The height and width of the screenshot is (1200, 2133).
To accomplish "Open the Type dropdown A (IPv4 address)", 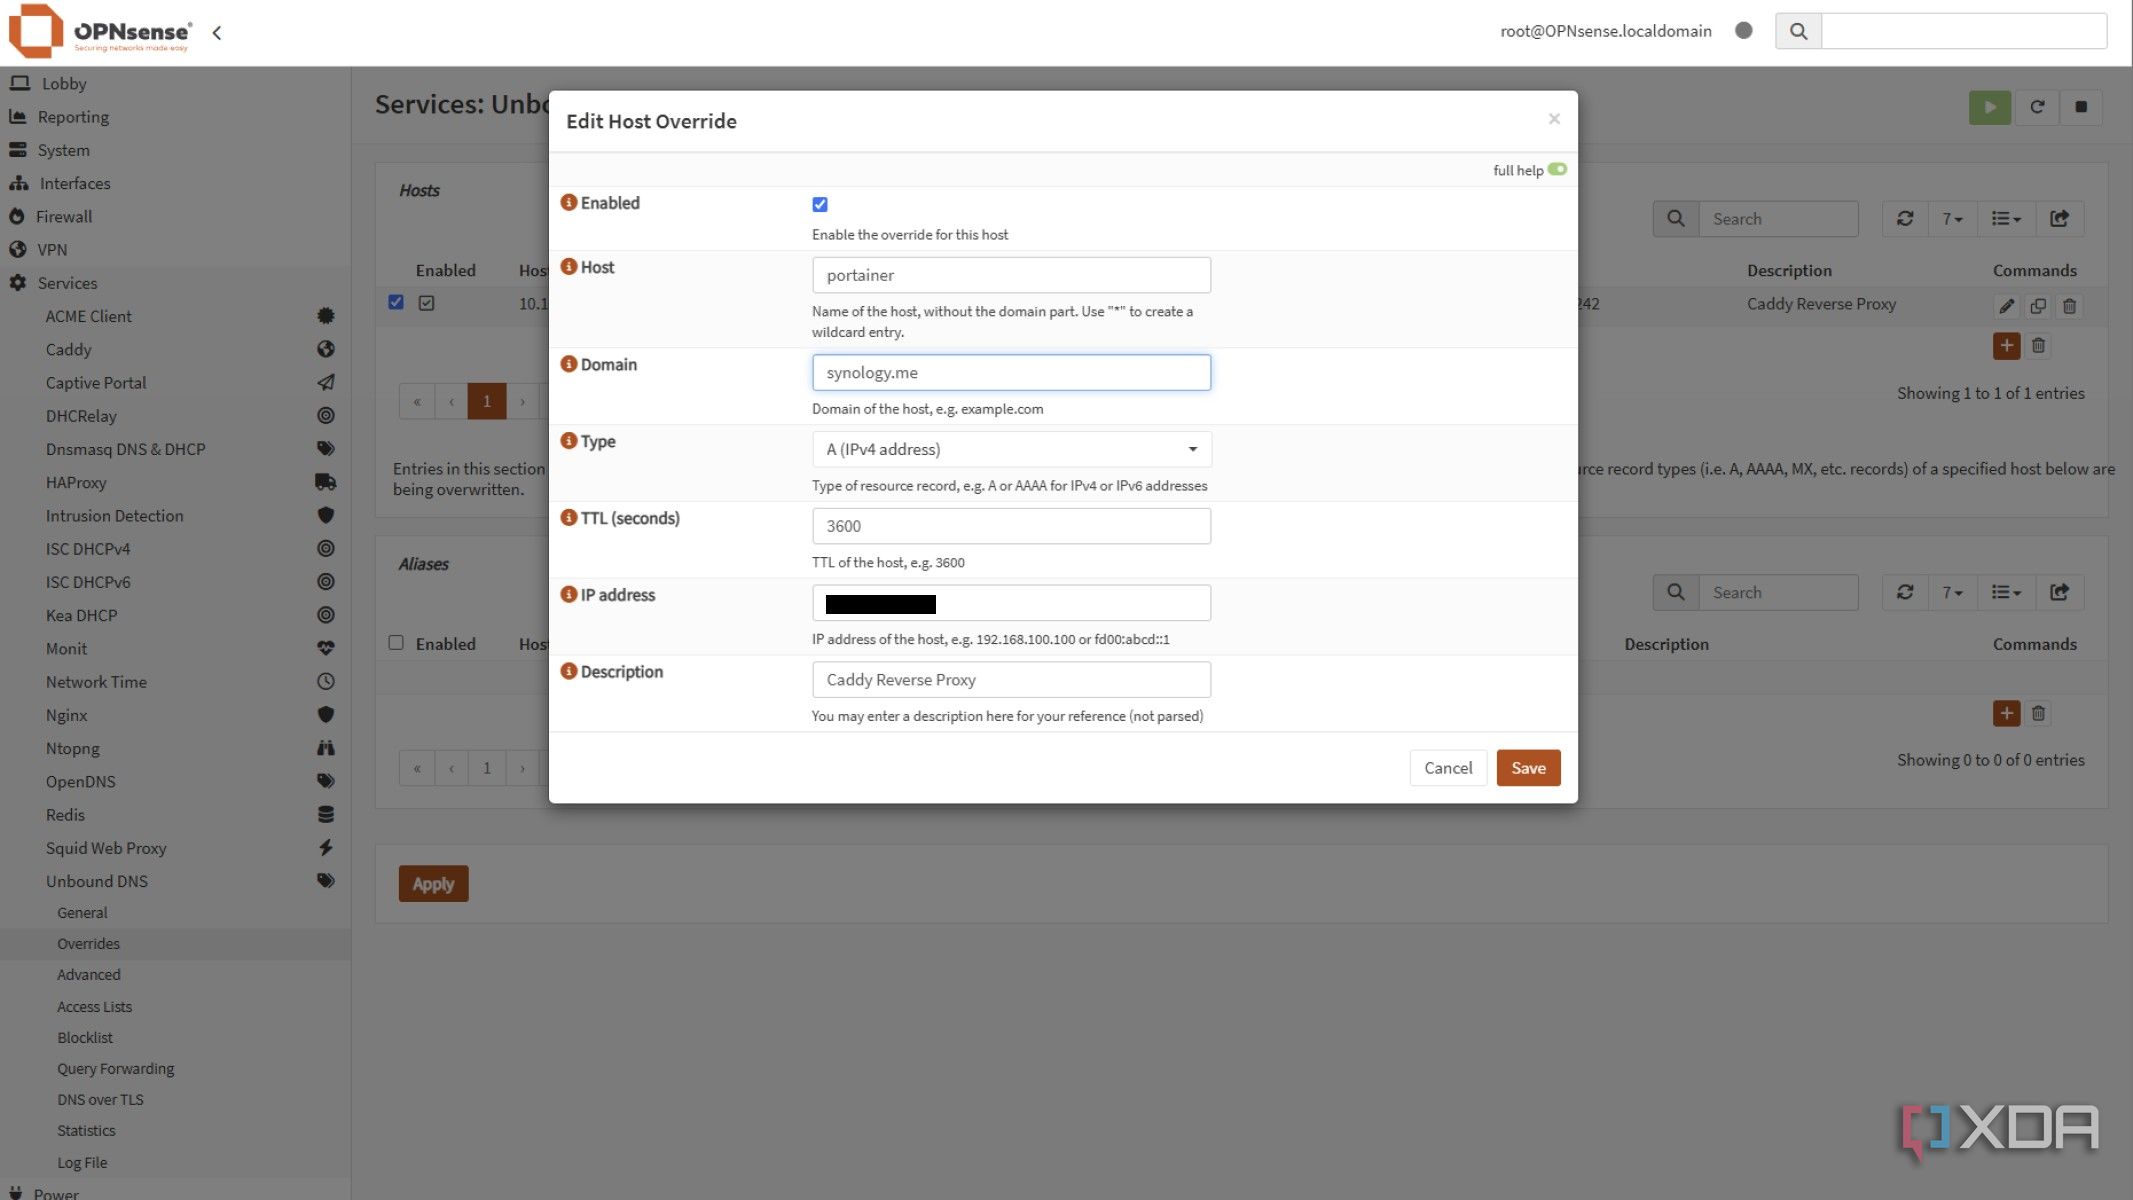I will (x=1011, y=450).
